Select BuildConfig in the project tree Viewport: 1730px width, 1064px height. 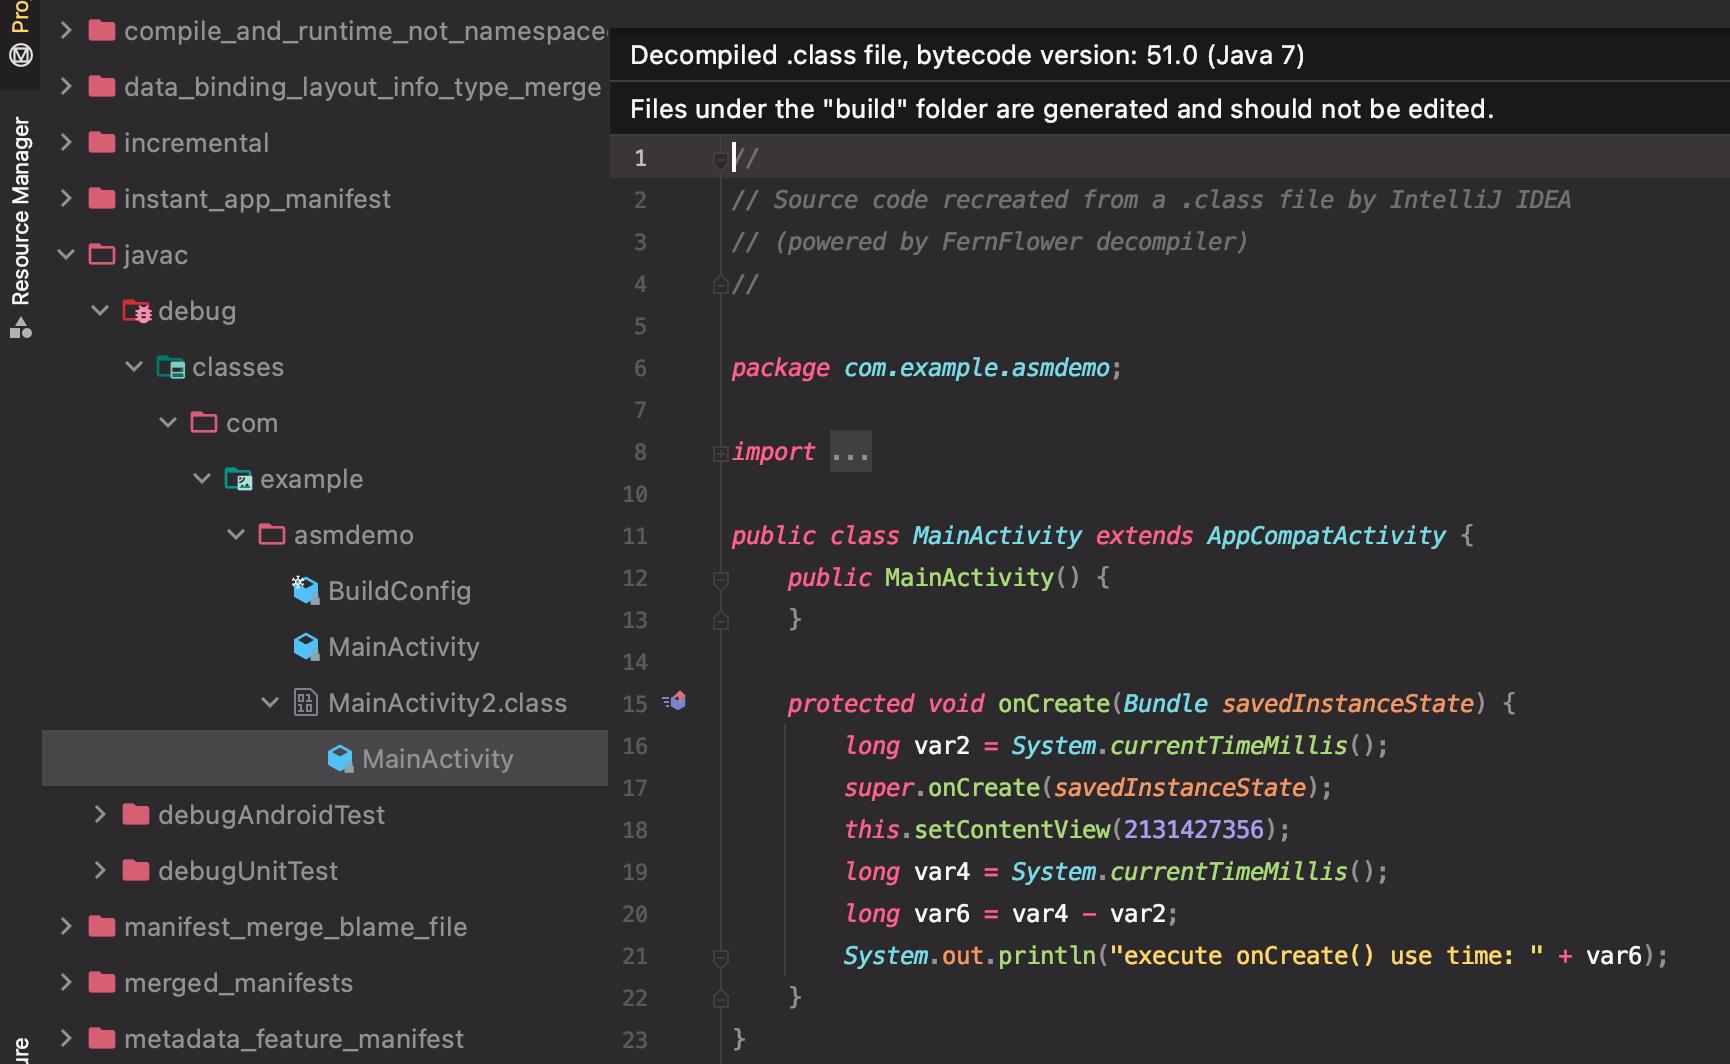[x=399, y=591]
